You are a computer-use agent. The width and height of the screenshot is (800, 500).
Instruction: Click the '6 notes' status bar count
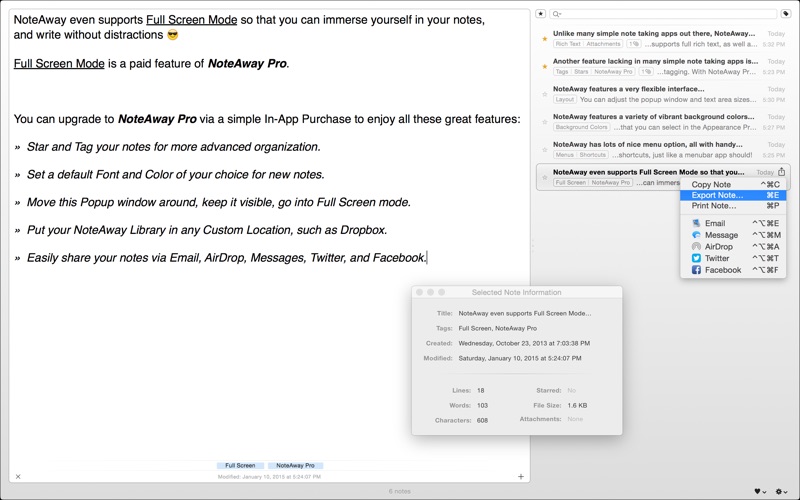coord(399,491)
